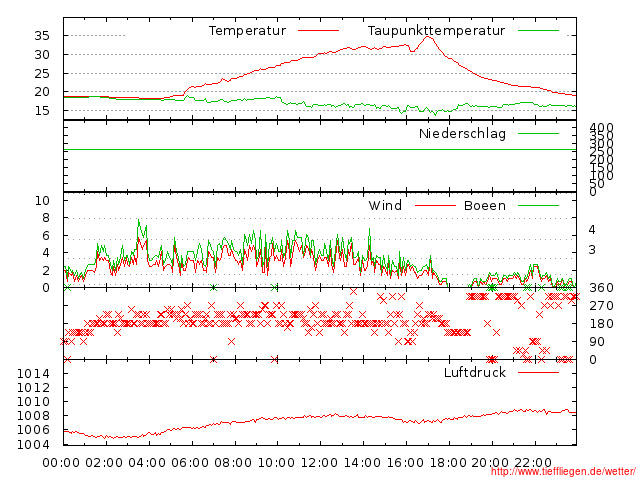The width and height of the screenshot is (640, 480).
Task: Click the 00:00 time axis label
Action: 61,463
